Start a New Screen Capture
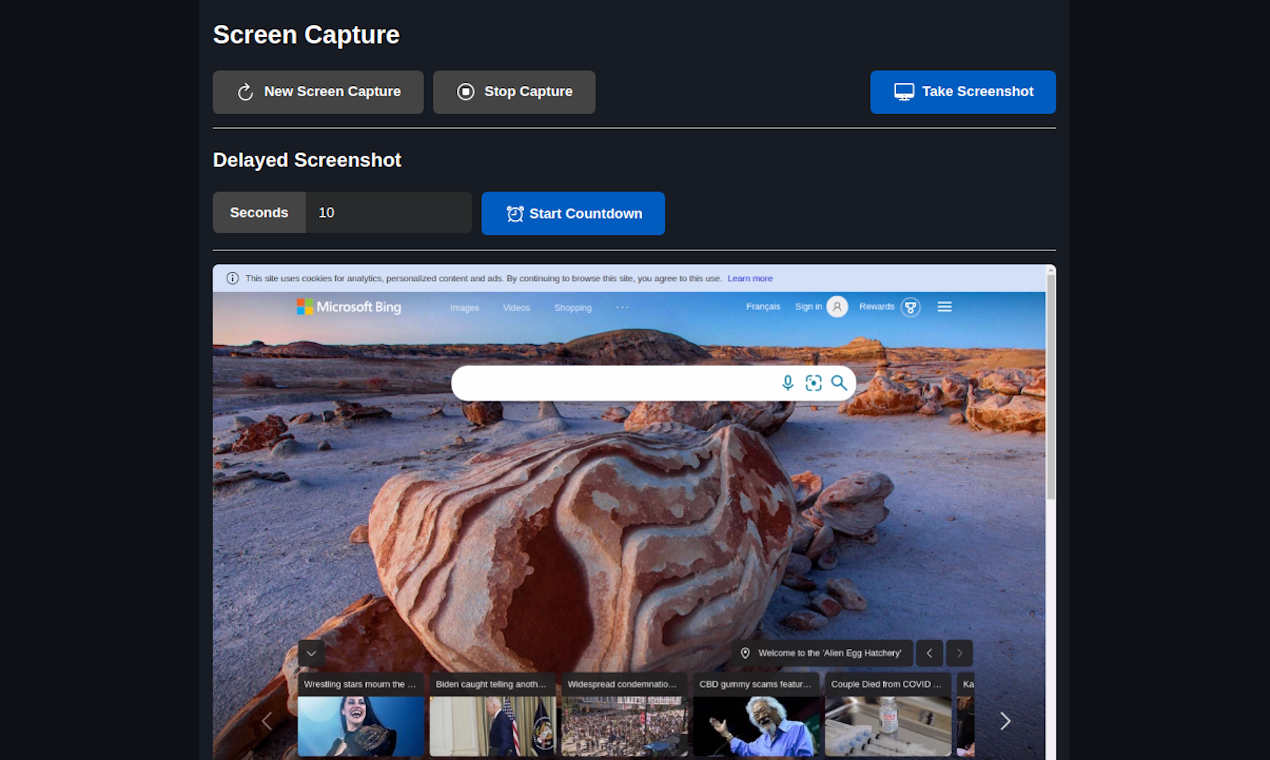Screen dimensions: 1270x760 click(318, 91)
